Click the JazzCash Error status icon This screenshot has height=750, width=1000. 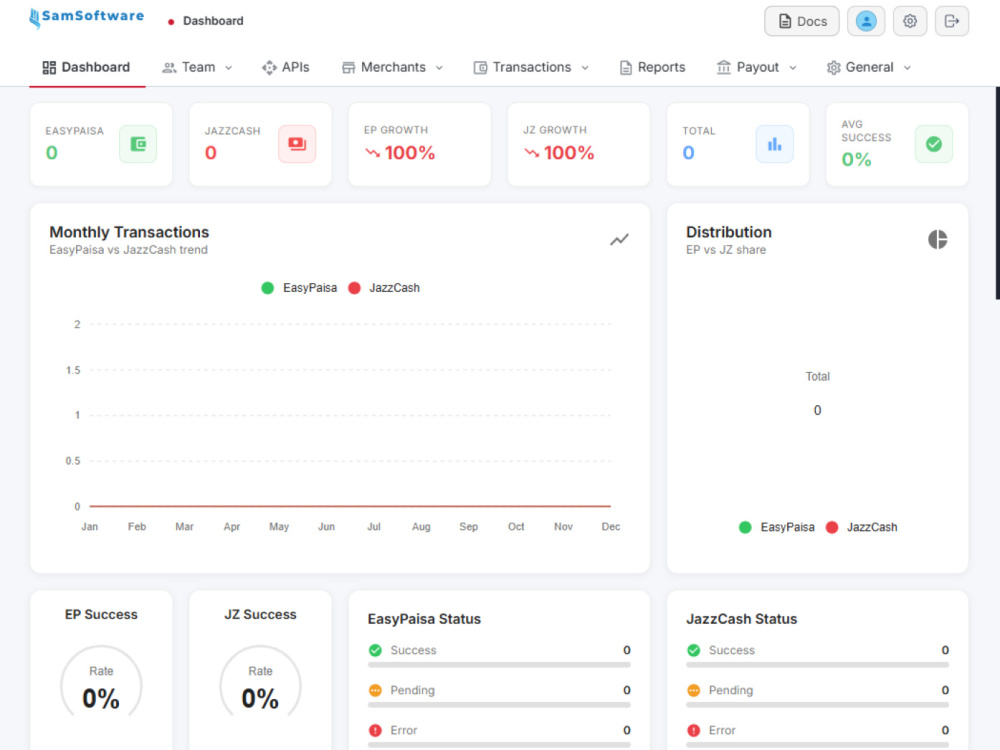[x=693, y=731]
